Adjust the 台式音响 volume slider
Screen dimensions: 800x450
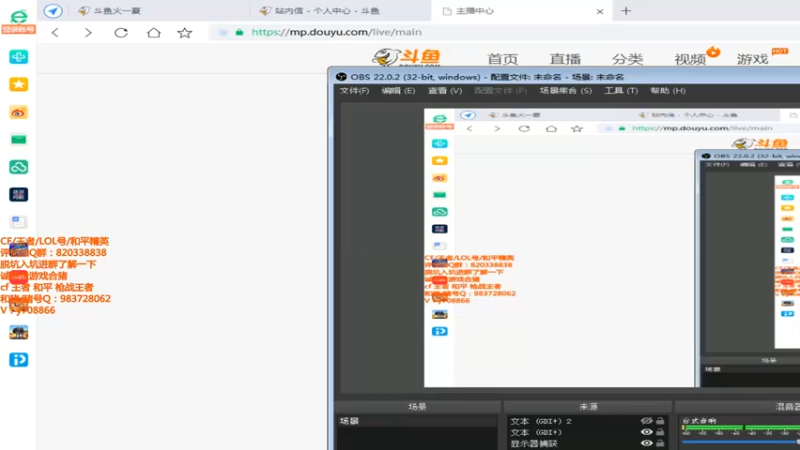(x=740, y=442)
